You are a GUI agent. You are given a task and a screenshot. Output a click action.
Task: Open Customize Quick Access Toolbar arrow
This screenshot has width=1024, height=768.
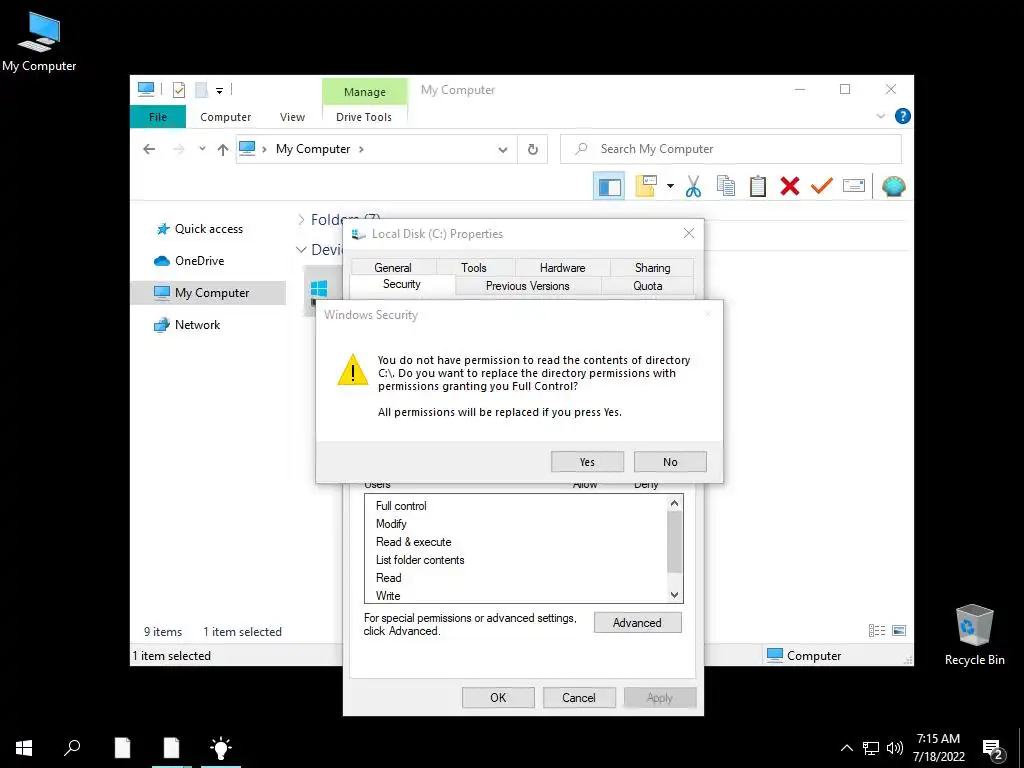point(219,91)
